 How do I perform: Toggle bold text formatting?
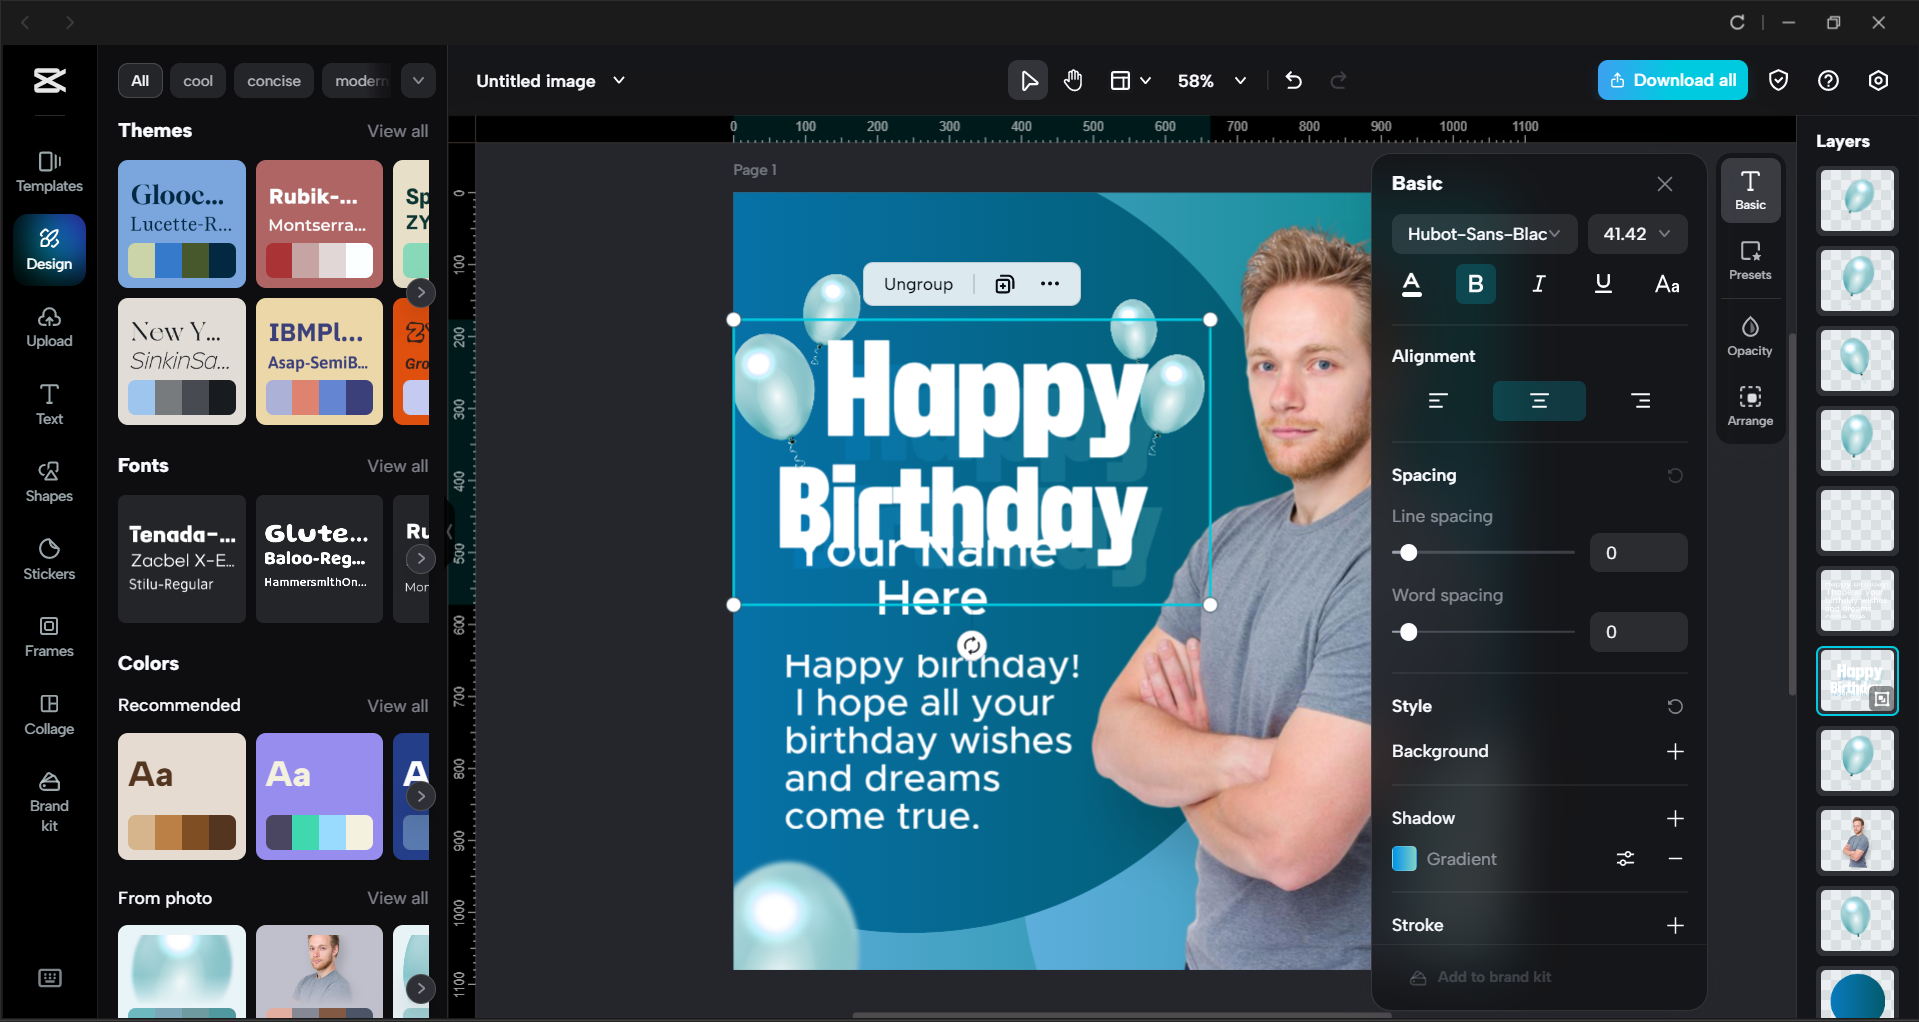click(x=1475, y=284)
